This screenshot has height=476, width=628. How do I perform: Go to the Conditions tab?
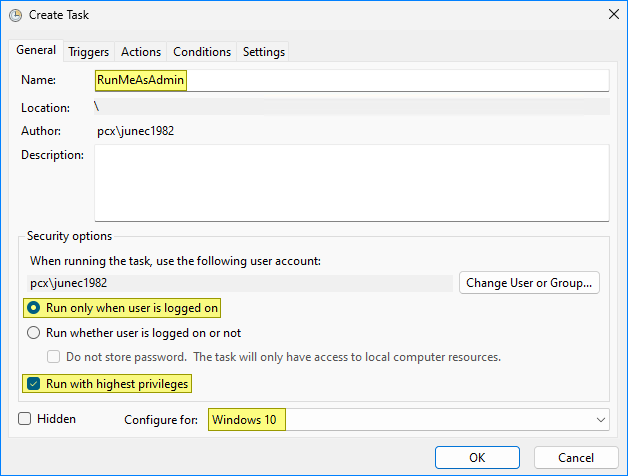[x=202, y=52]
